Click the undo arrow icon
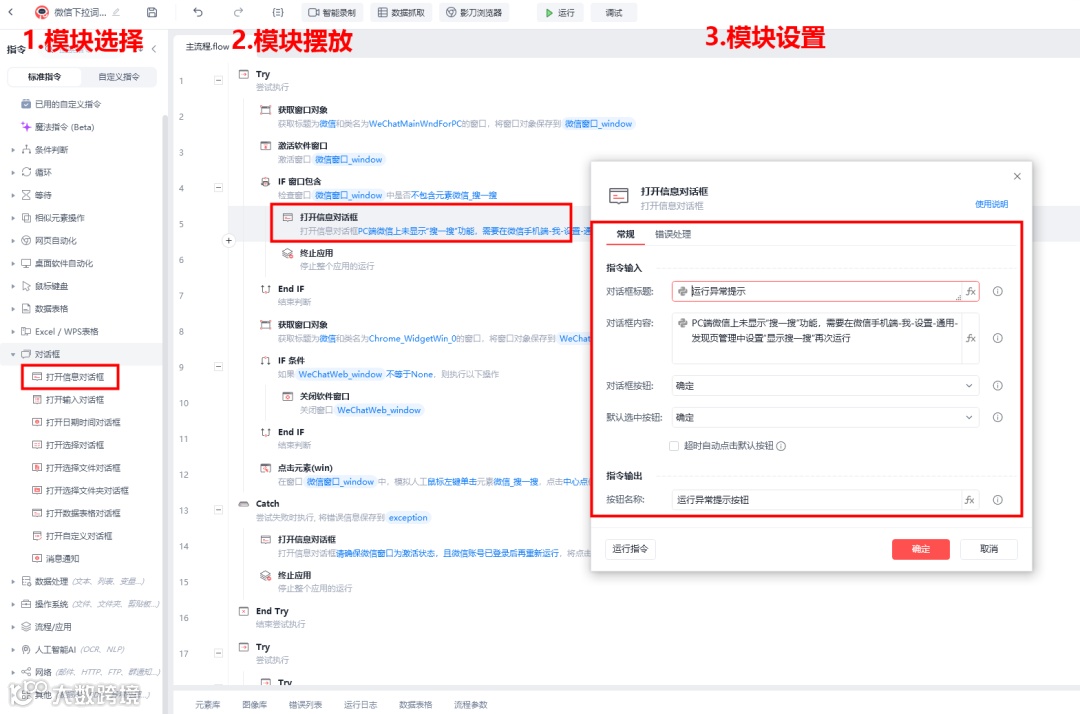 (x=198, y=12)
